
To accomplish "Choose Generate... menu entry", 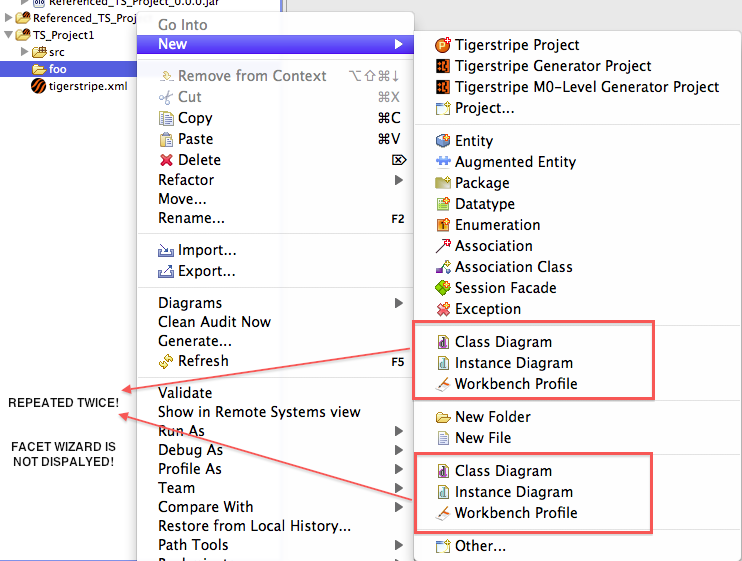I will click(x=195, y=341).
